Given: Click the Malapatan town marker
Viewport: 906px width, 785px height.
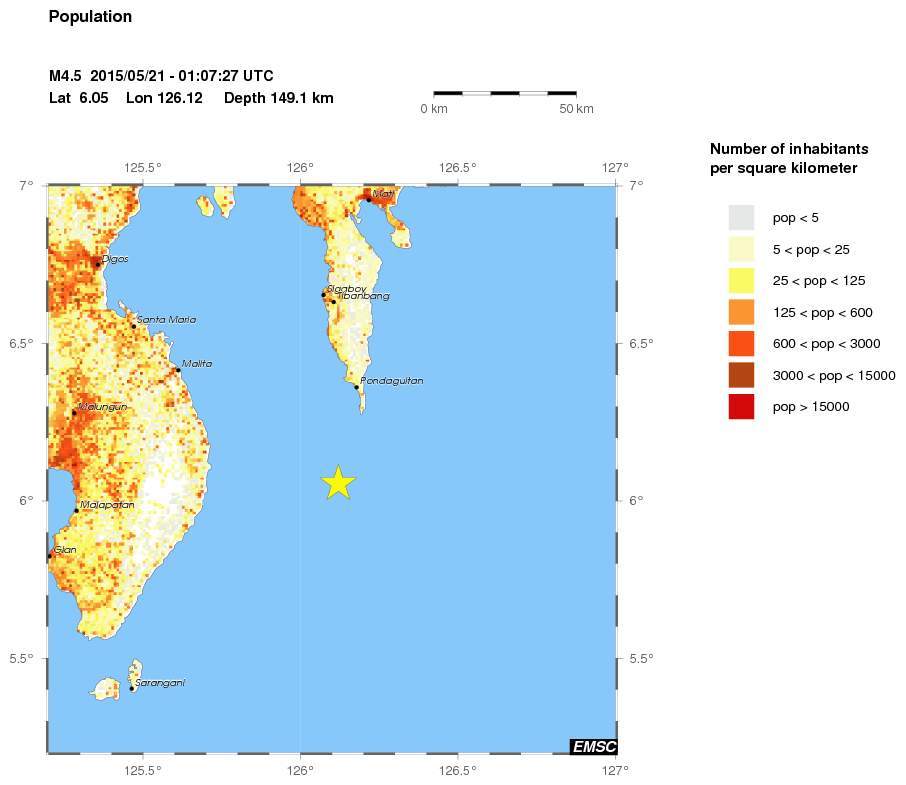Looking at the screenshot, I should (76, 510).
